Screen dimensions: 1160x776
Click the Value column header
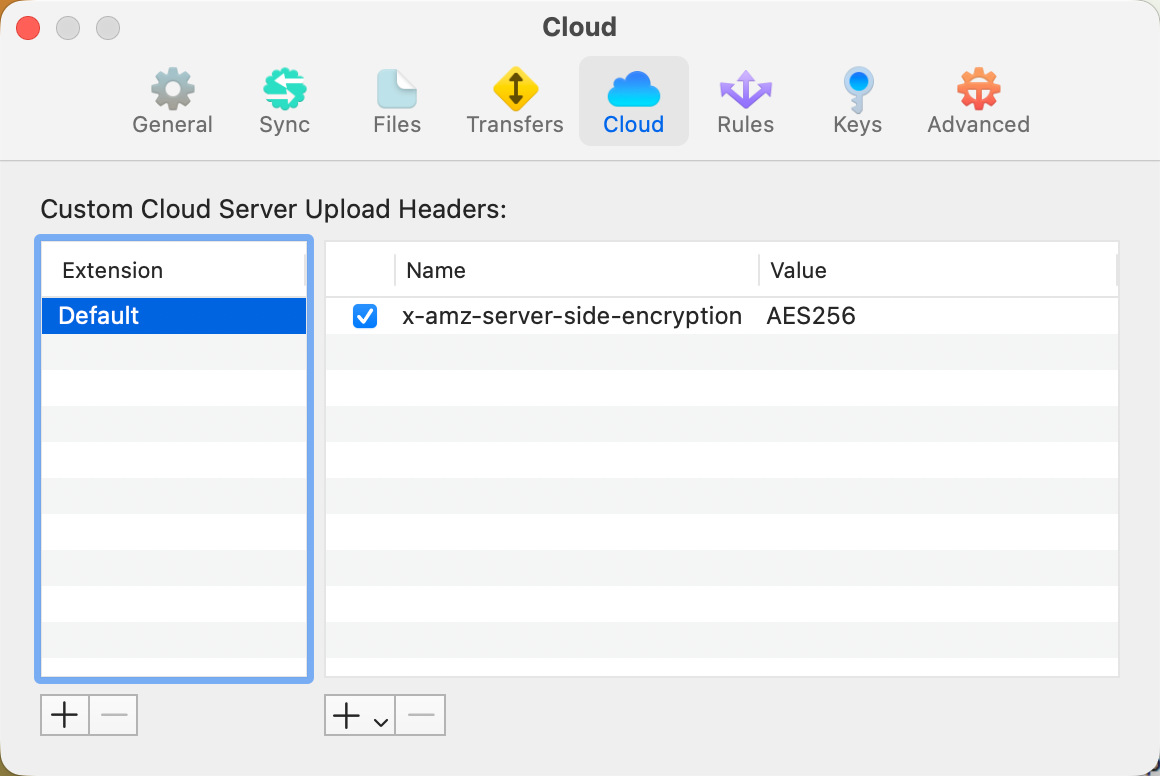pyautogui.click(x=937, y=270)
